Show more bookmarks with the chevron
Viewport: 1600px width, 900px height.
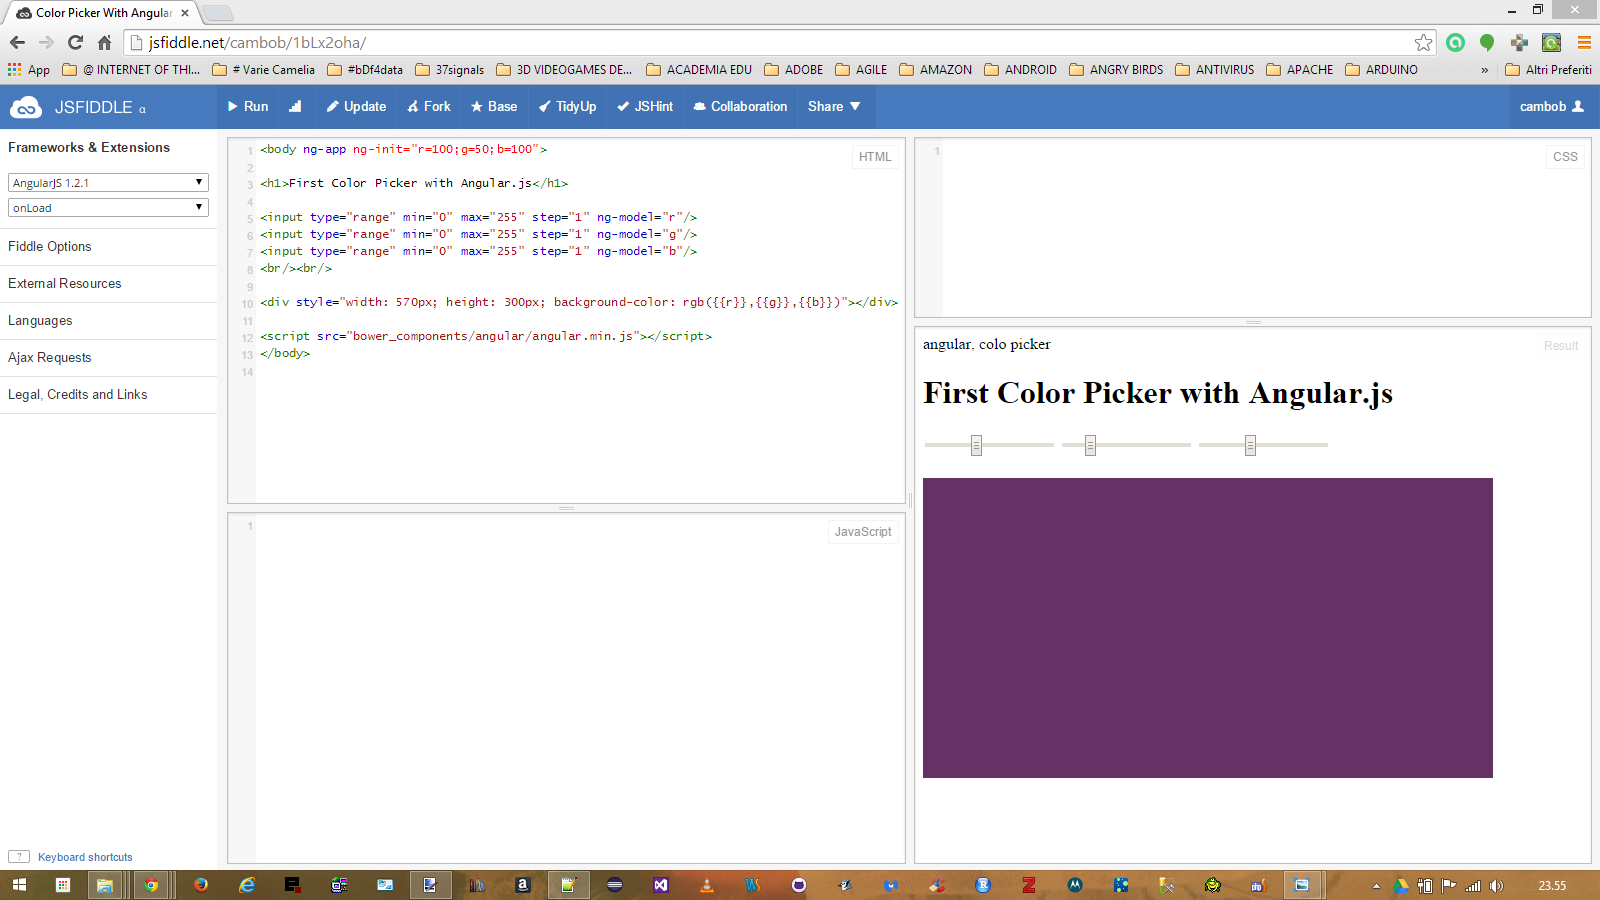1484,70
